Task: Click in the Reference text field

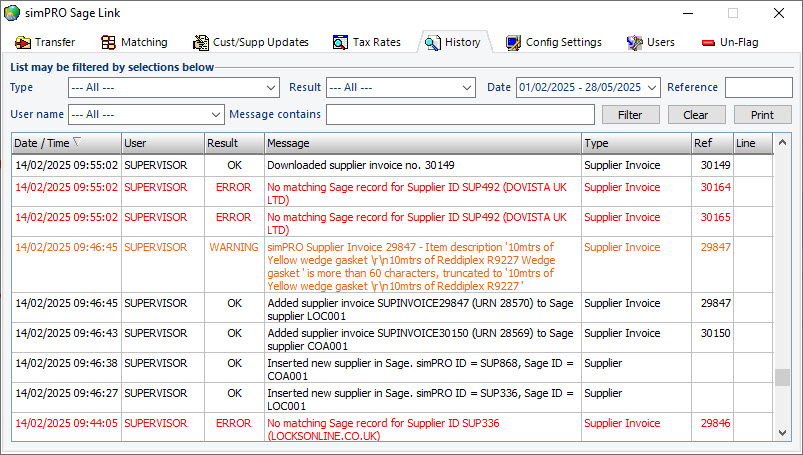Action: click(x=758, y=88)
